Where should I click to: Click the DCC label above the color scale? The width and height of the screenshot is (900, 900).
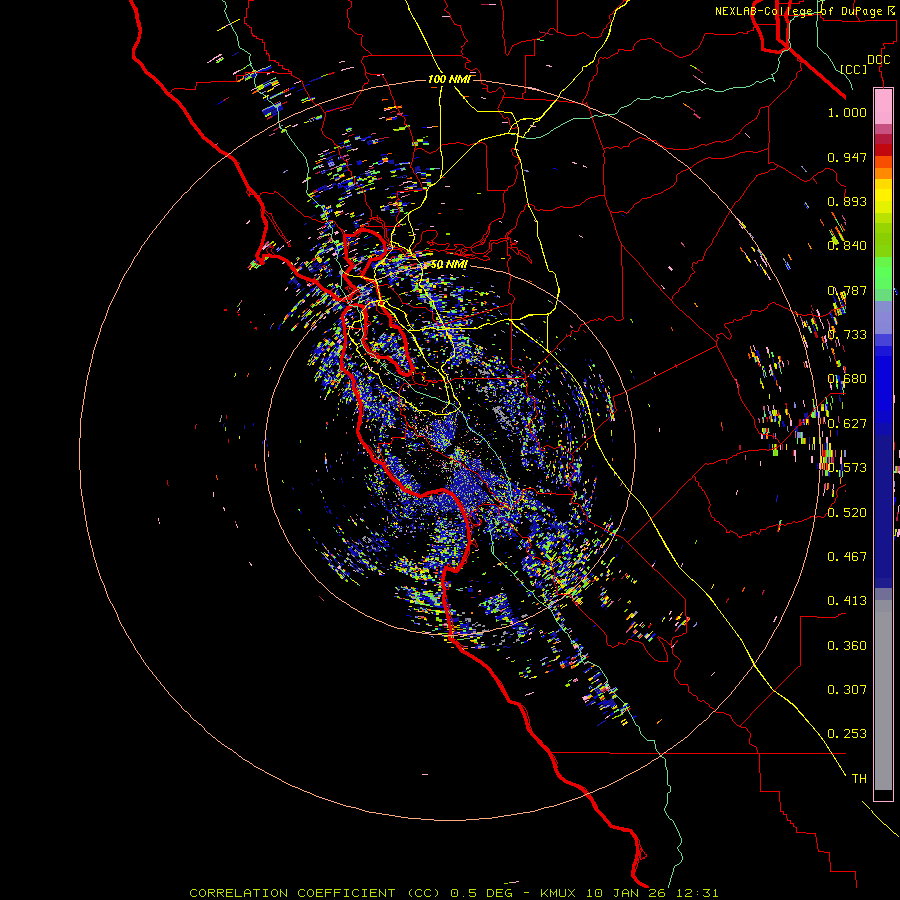coord(878,60)
